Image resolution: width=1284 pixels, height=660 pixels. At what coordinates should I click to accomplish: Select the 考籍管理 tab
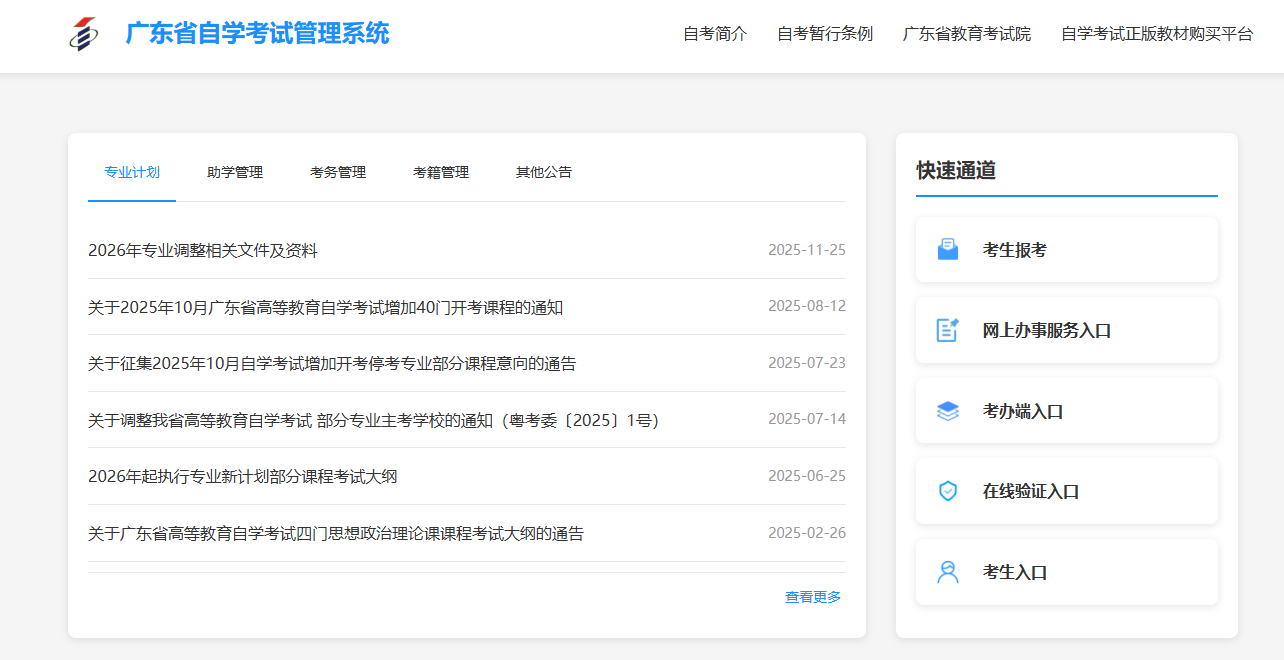[441, 172]
